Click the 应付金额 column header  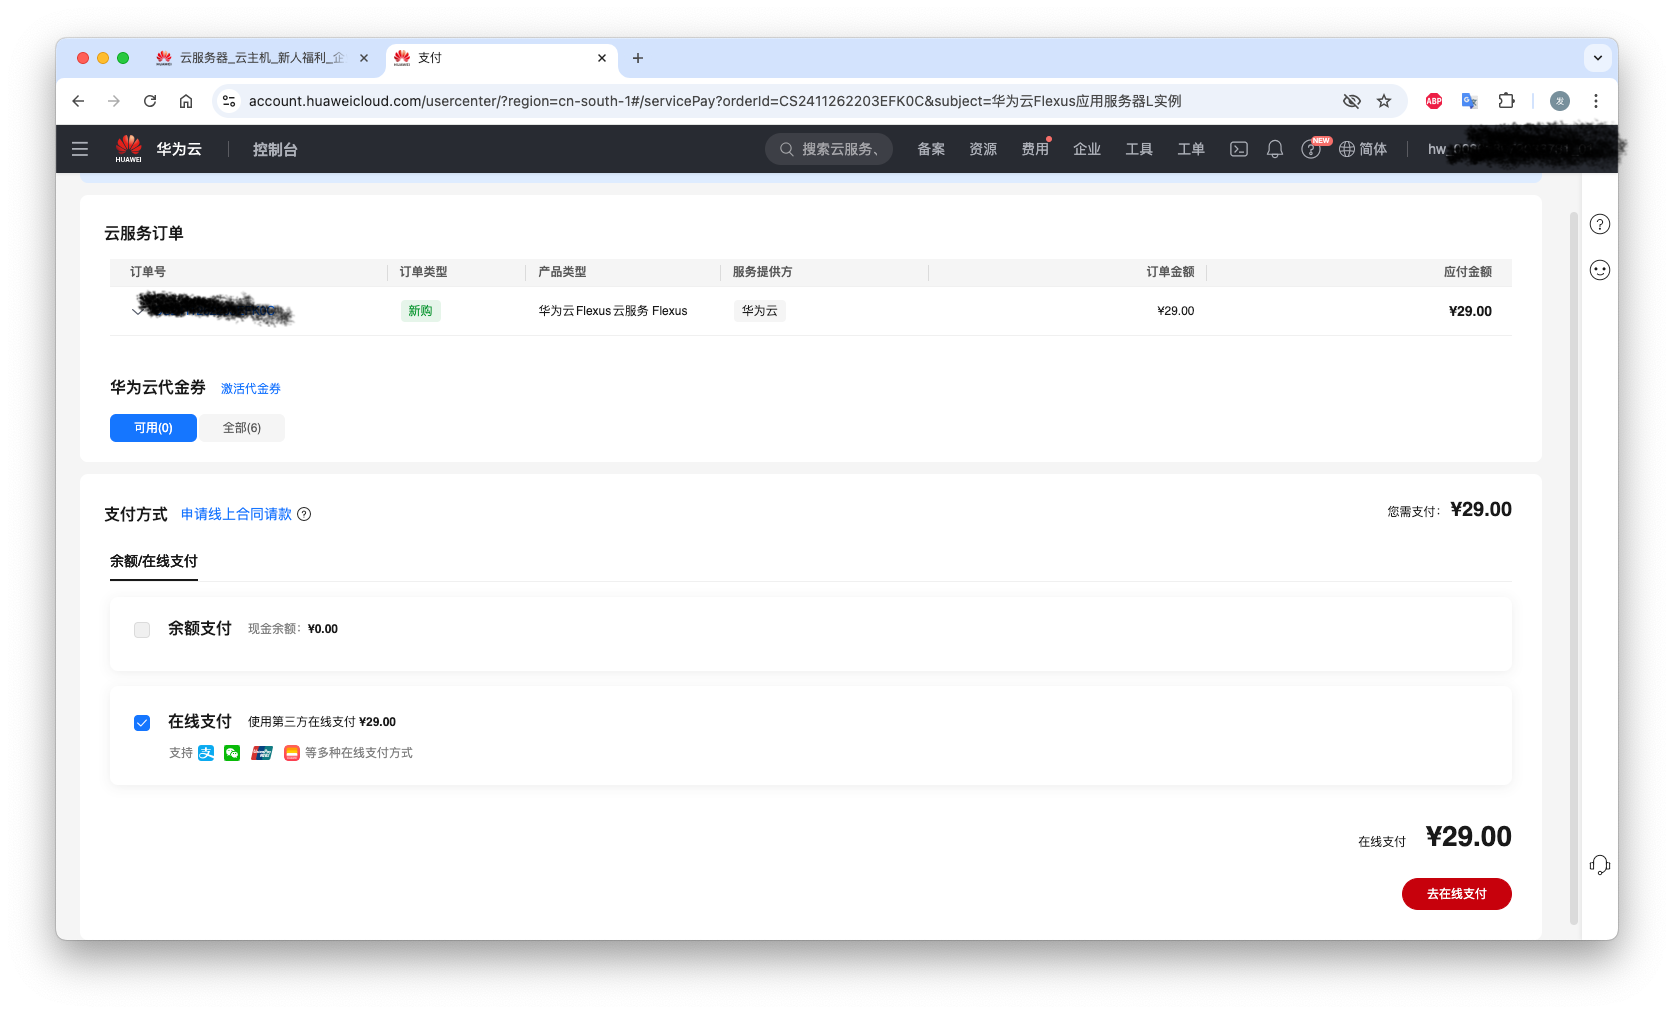coord(1467,272)
